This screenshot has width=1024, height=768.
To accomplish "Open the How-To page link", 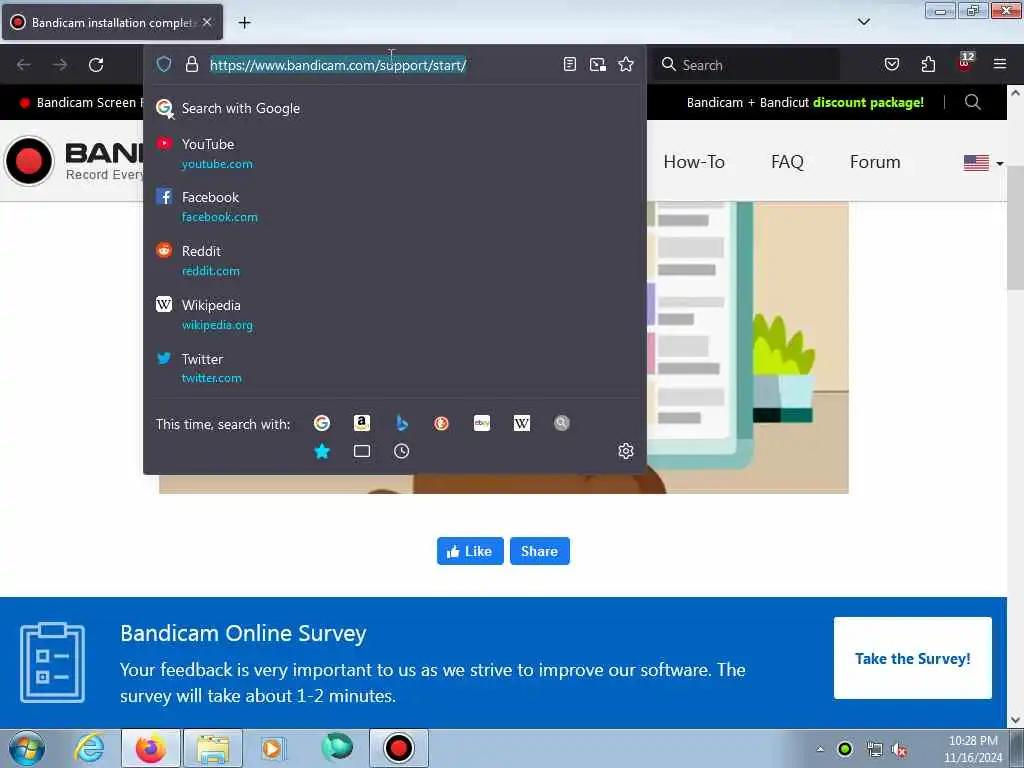I will point(694,162).
